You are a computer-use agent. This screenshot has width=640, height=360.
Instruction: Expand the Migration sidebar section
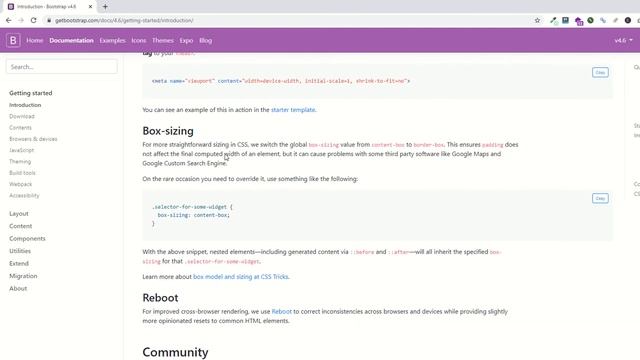point(23,276)
